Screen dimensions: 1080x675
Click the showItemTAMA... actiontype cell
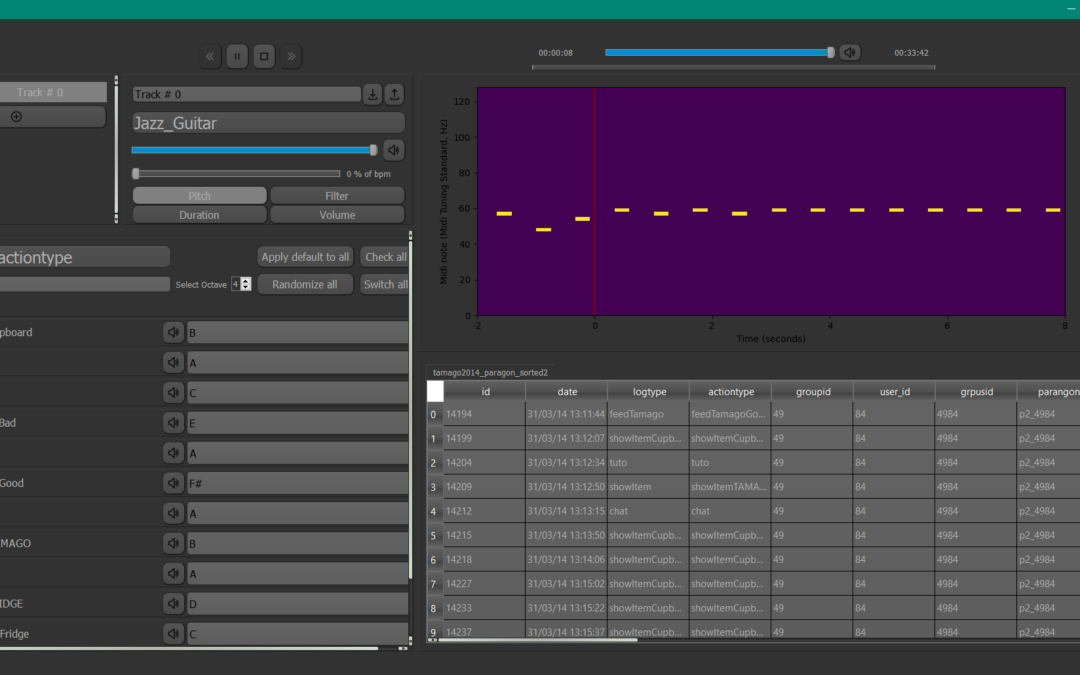click(730, 487)
